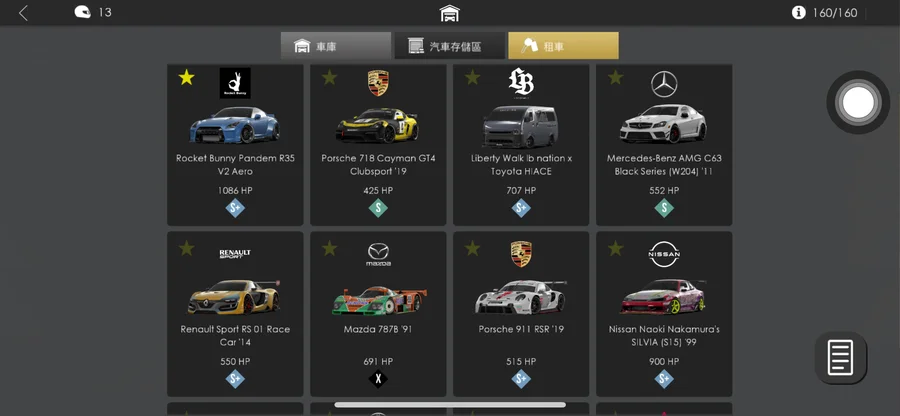Open the document list icon button

point(840,357)
